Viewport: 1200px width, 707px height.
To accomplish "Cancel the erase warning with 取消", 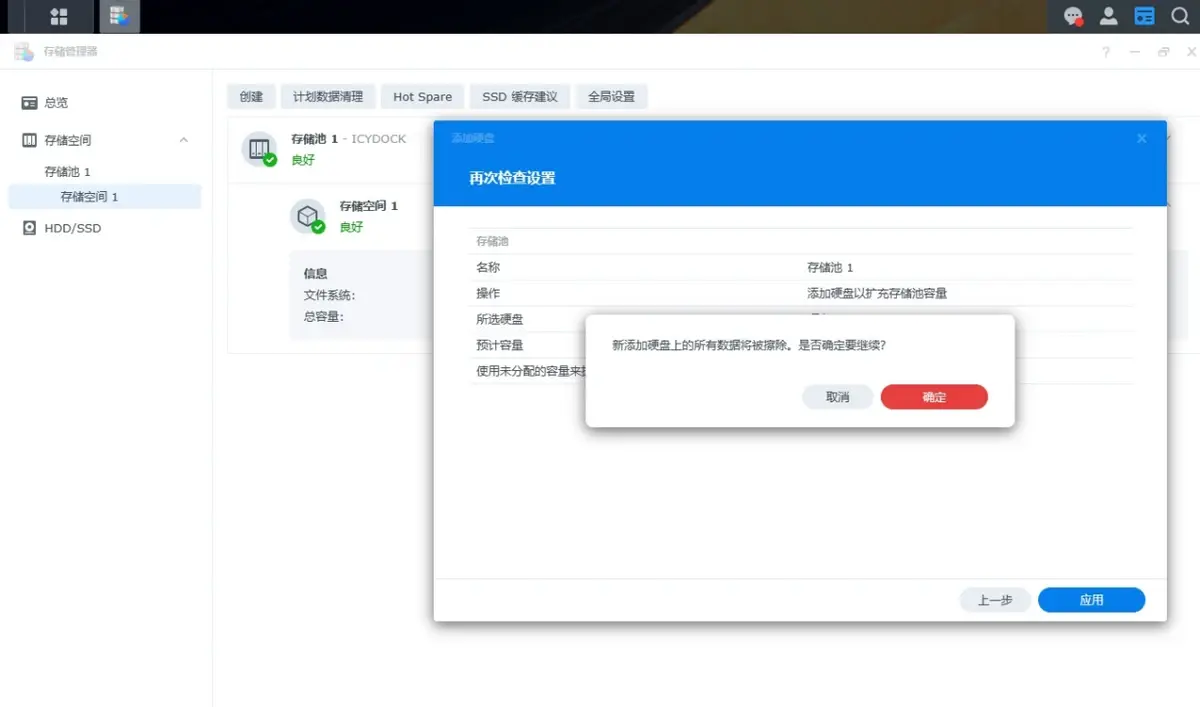I will pyautogui.click(x=837, y=397).
